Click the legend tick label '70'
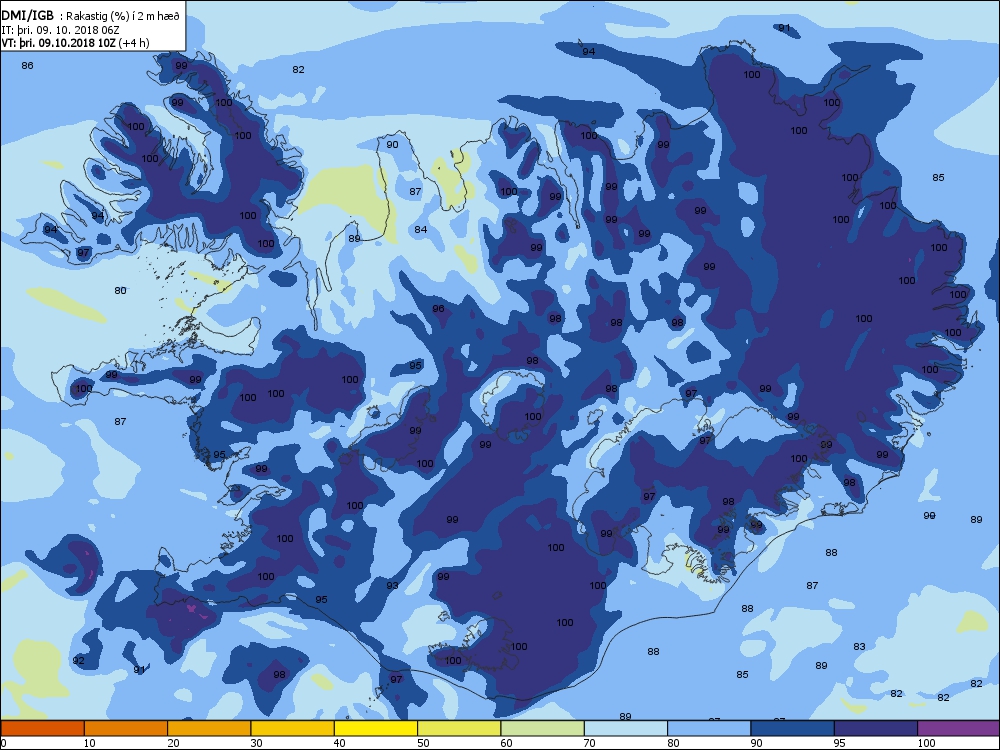Image resolution: width=1000 pixels, height=750 pixels. 589,743
